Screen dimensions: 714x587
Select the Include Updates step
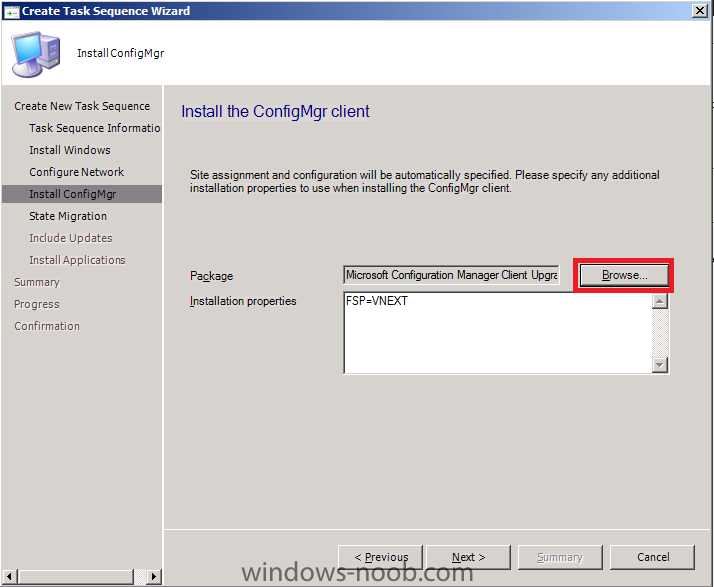71,238
